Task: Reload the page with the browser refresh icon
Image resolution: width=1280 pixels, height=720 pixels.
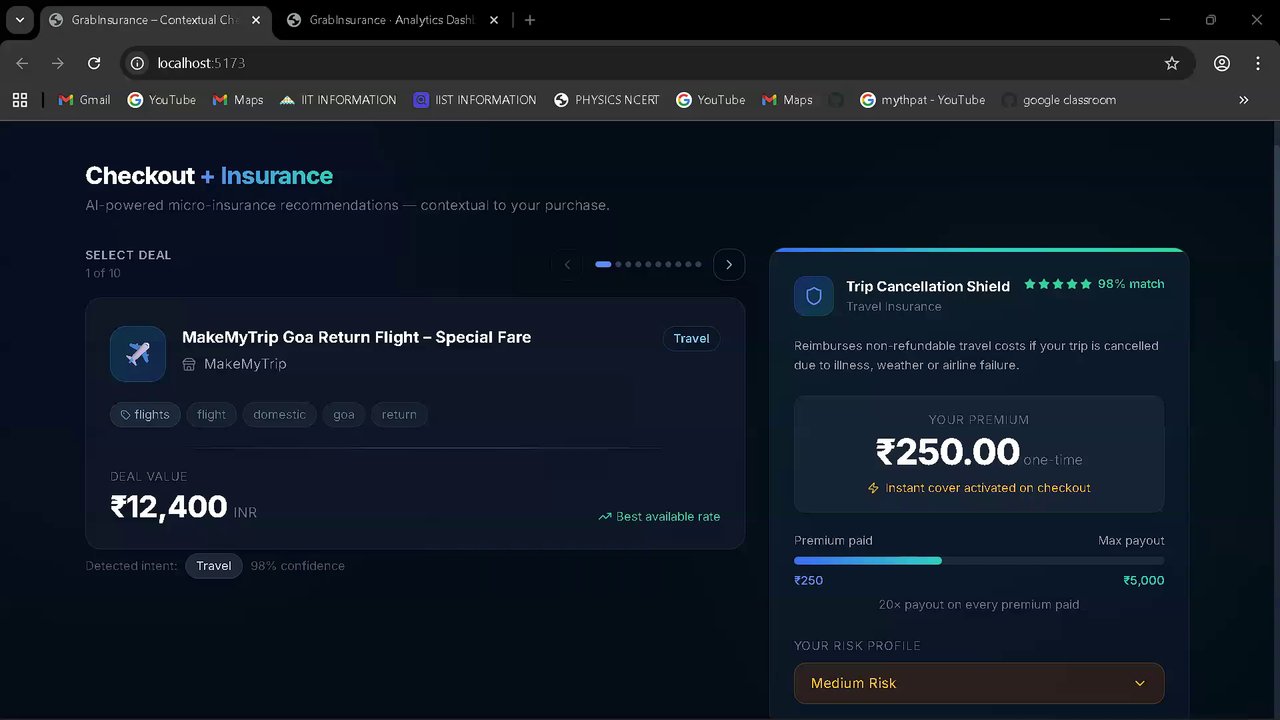Action: click(x=94, y=63)
